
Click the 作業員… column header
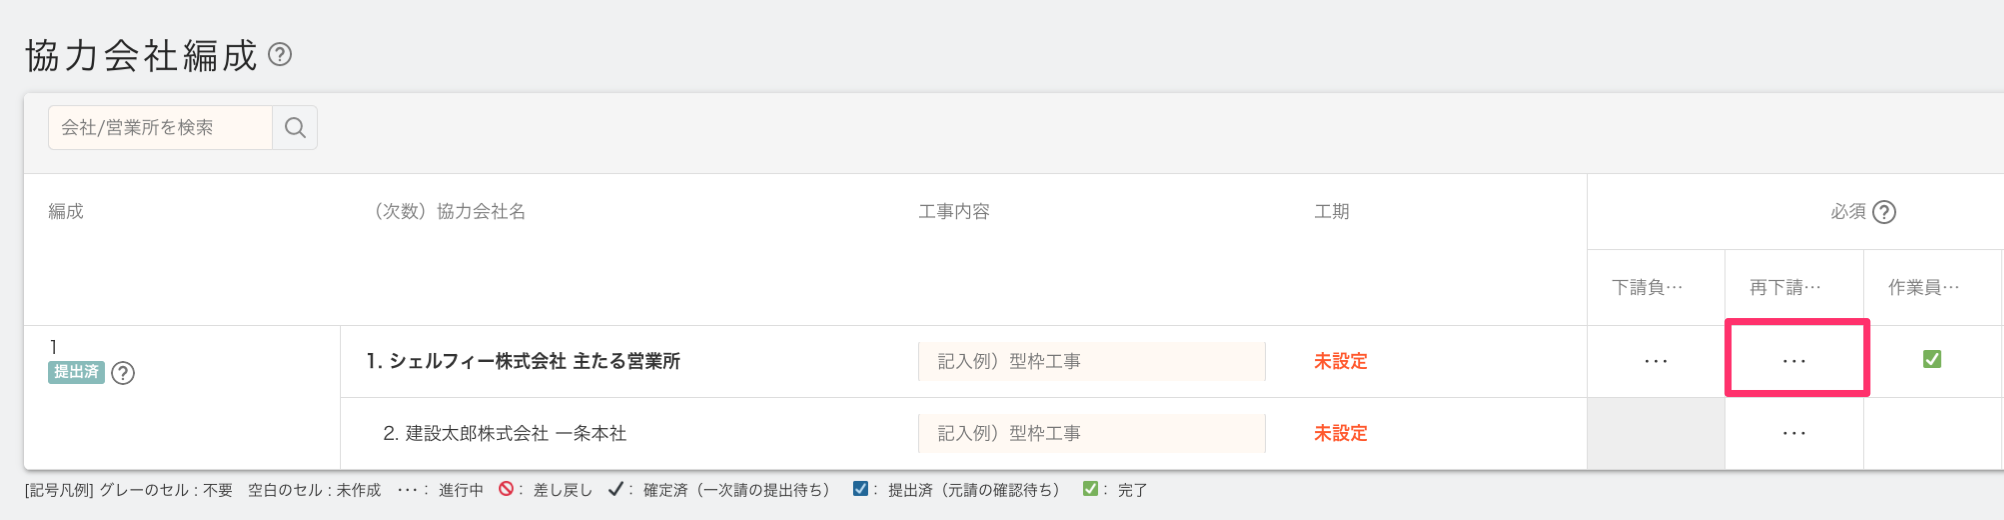coord(1923,288)
